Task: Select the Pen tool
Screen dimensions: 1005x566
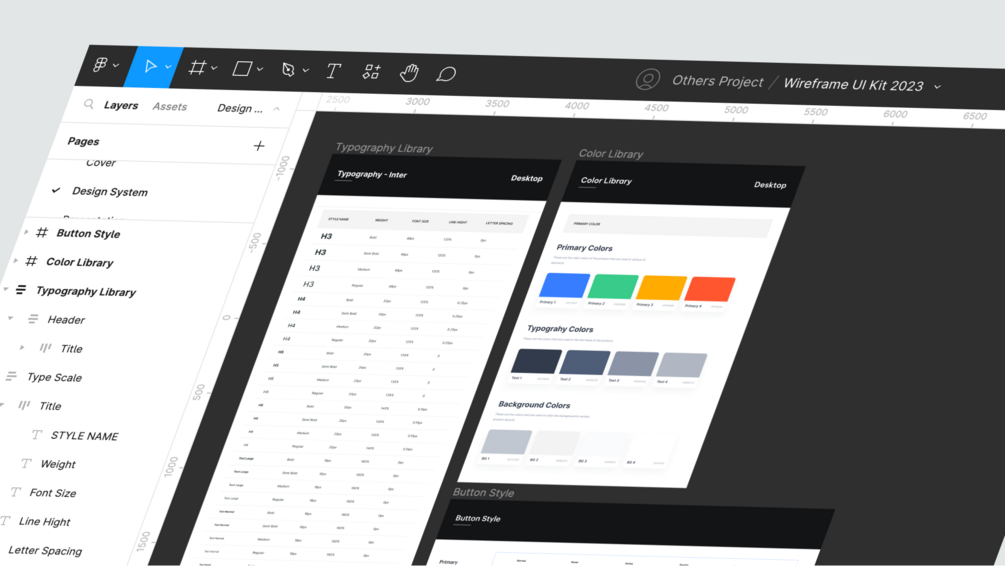Action: [288, 70]
